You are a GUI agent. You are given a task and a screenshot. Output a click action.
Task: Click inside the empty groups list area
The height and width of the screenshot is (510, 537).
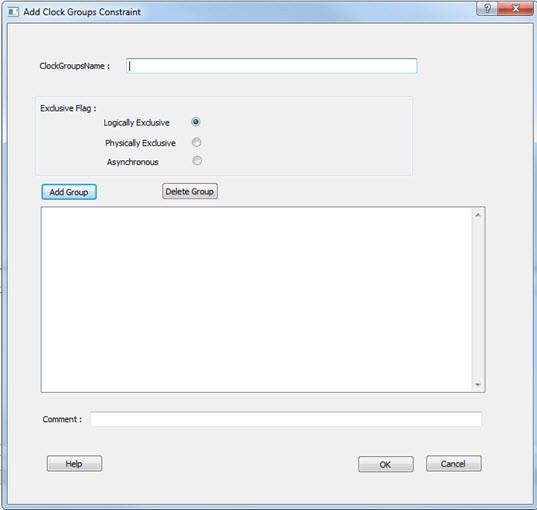[257, 299]
